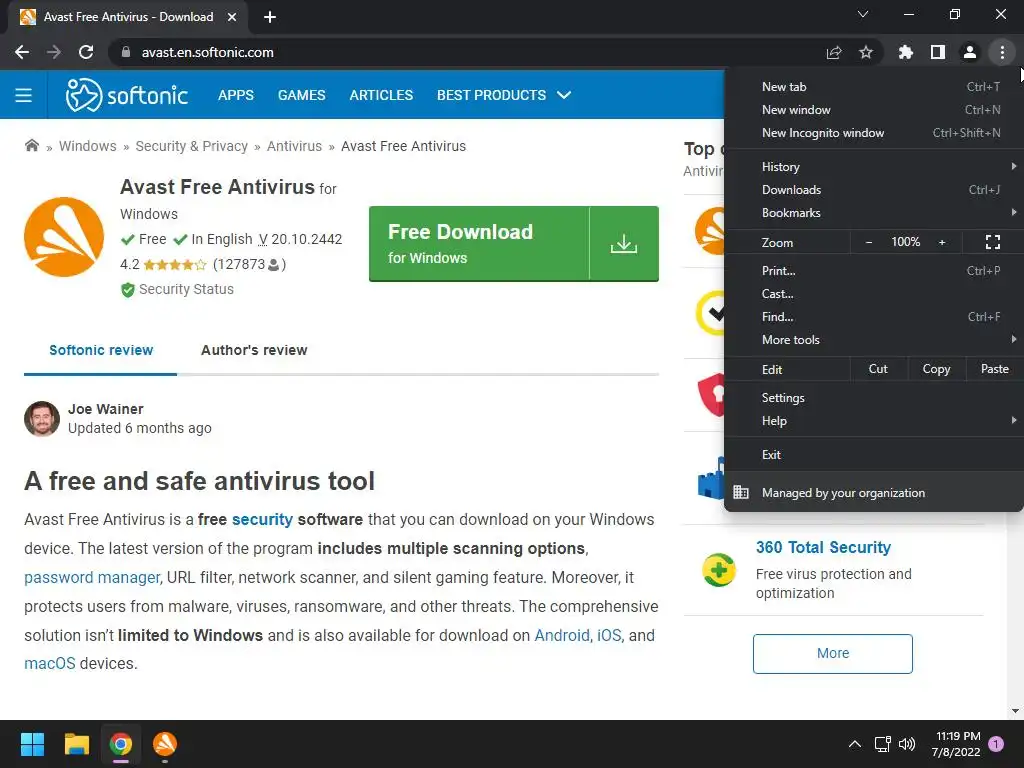The height and width of the screenshot is (768, 1024).
Task: Open the Softonic hamburger menu
Action: point(24,95)
